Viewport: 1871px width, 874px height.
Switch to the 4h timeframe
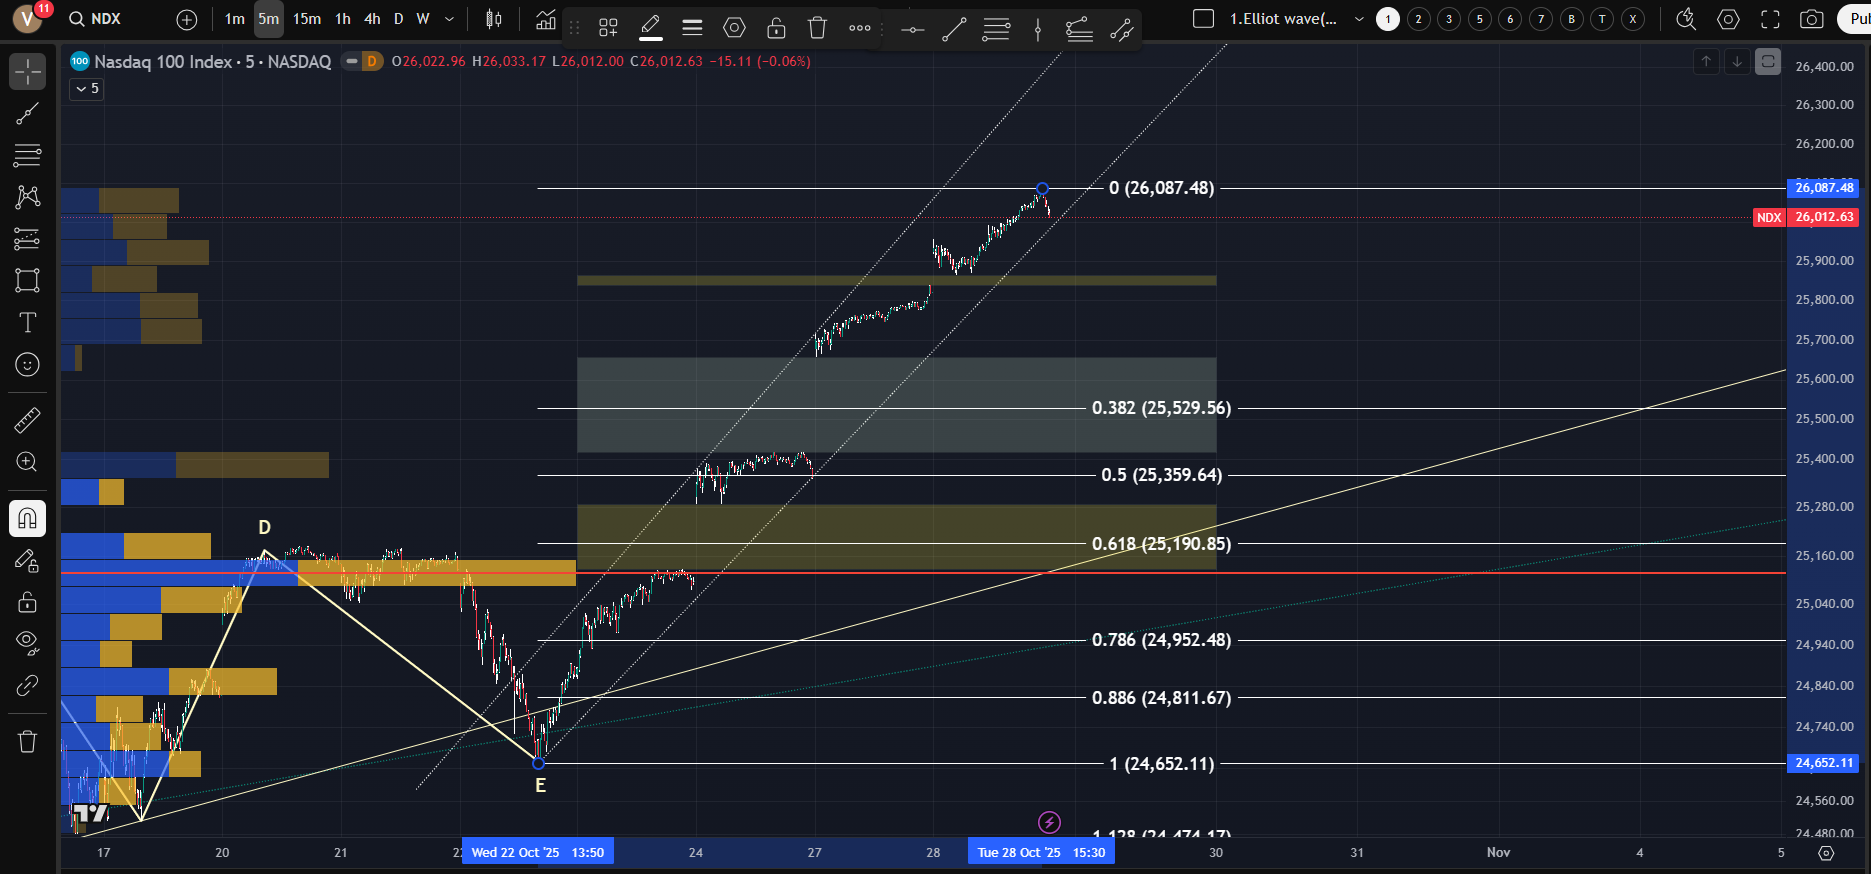coord(372,19)
